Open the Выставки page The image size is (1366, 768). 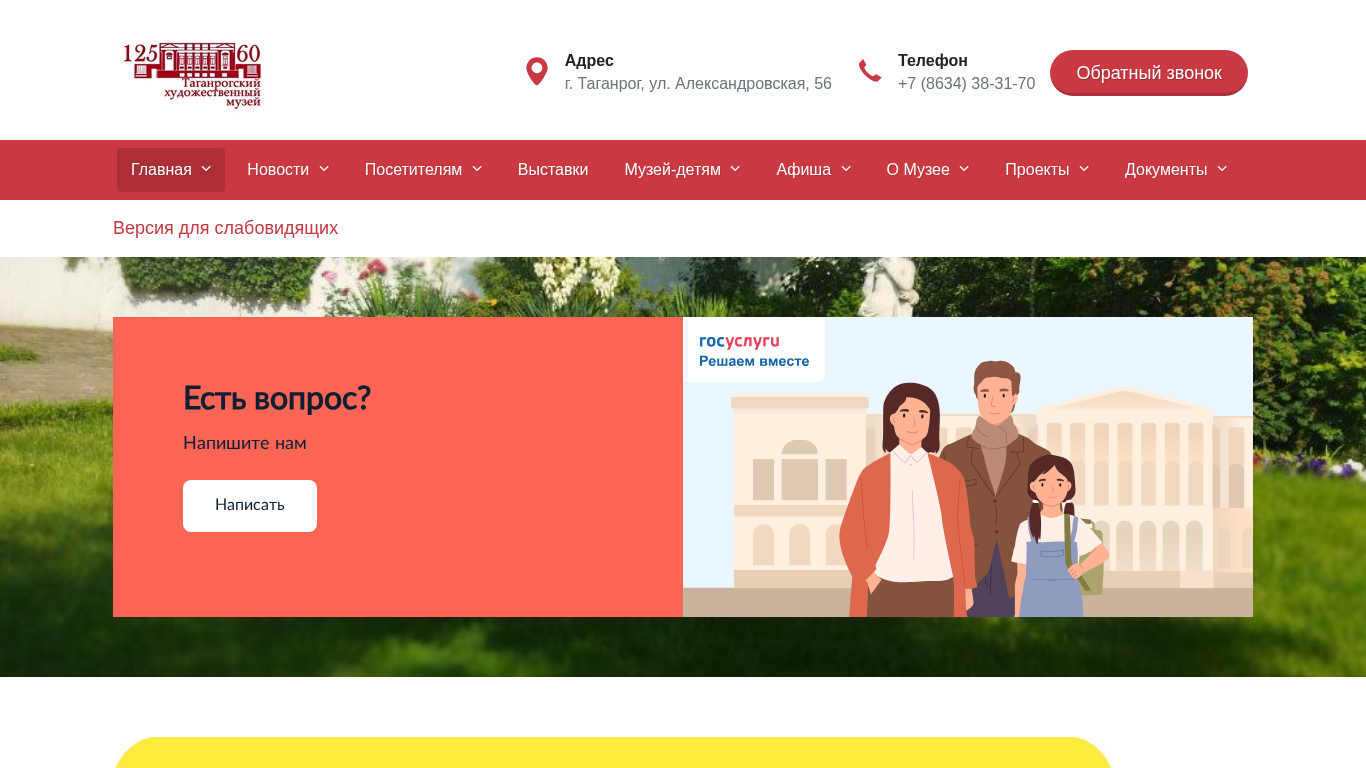(x=553, y=170)
